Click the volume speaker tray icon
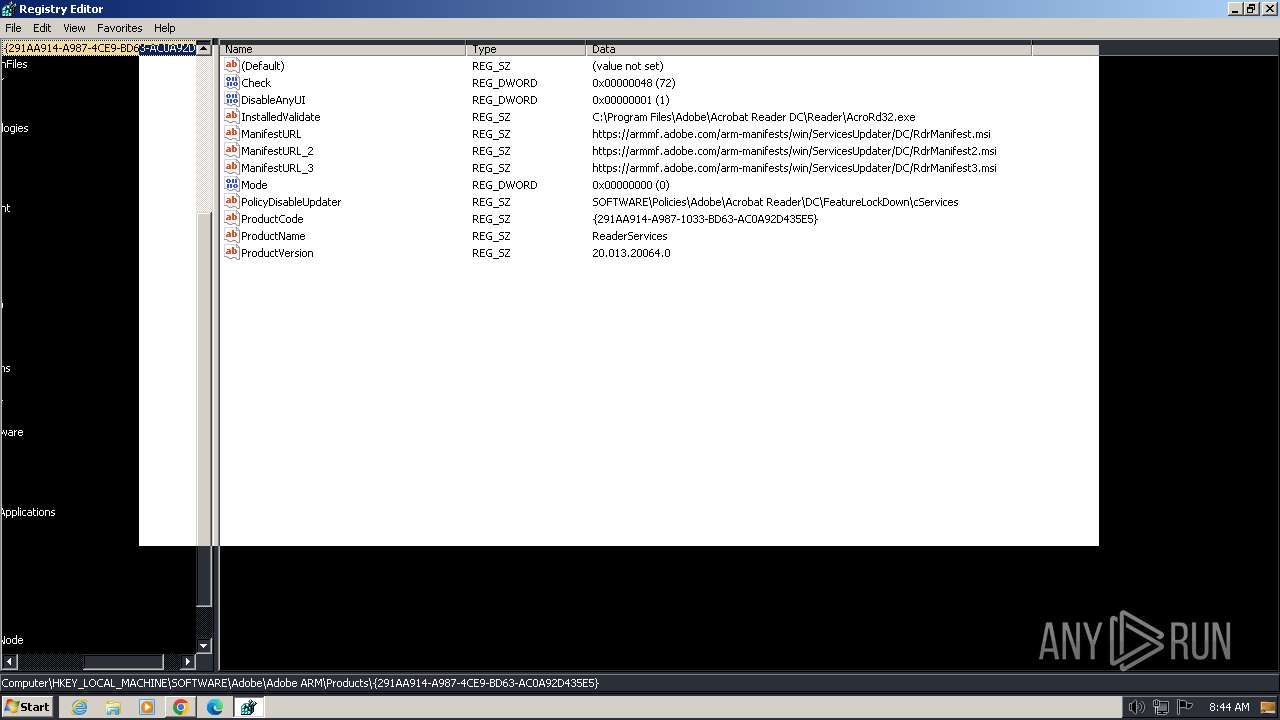 click(1137, 707)
